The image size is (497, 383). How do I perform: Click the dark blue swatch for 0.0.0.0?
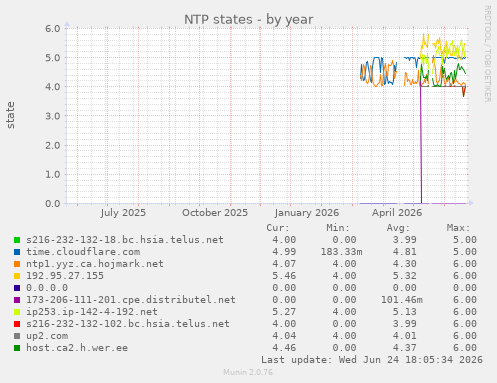(17, 288)
